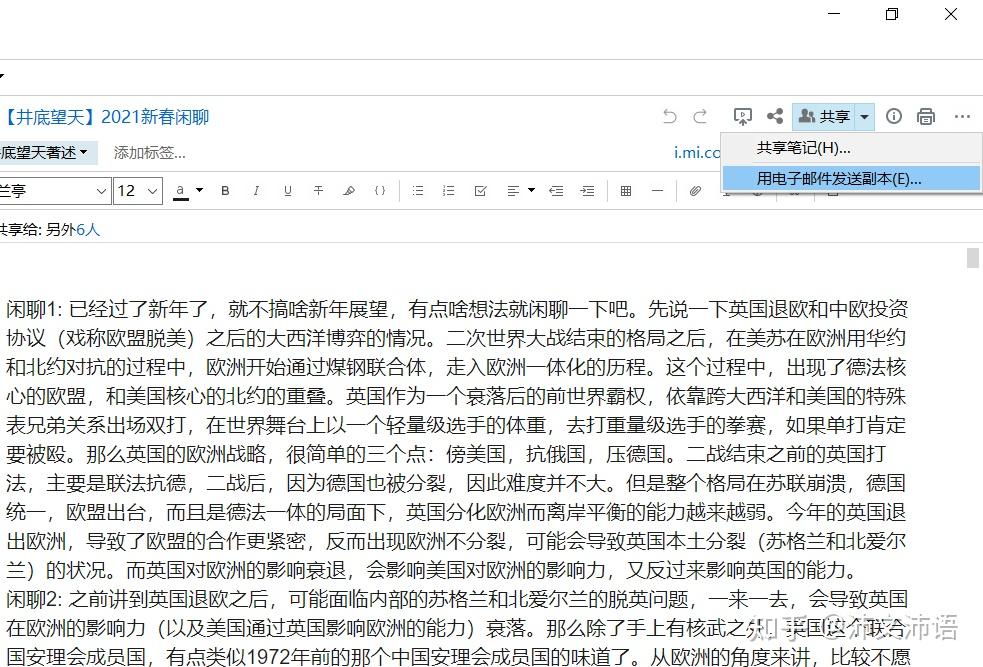The image size is (983, 667).
Task: Attach a file with paperclip icon
Action: pos(695,191)
